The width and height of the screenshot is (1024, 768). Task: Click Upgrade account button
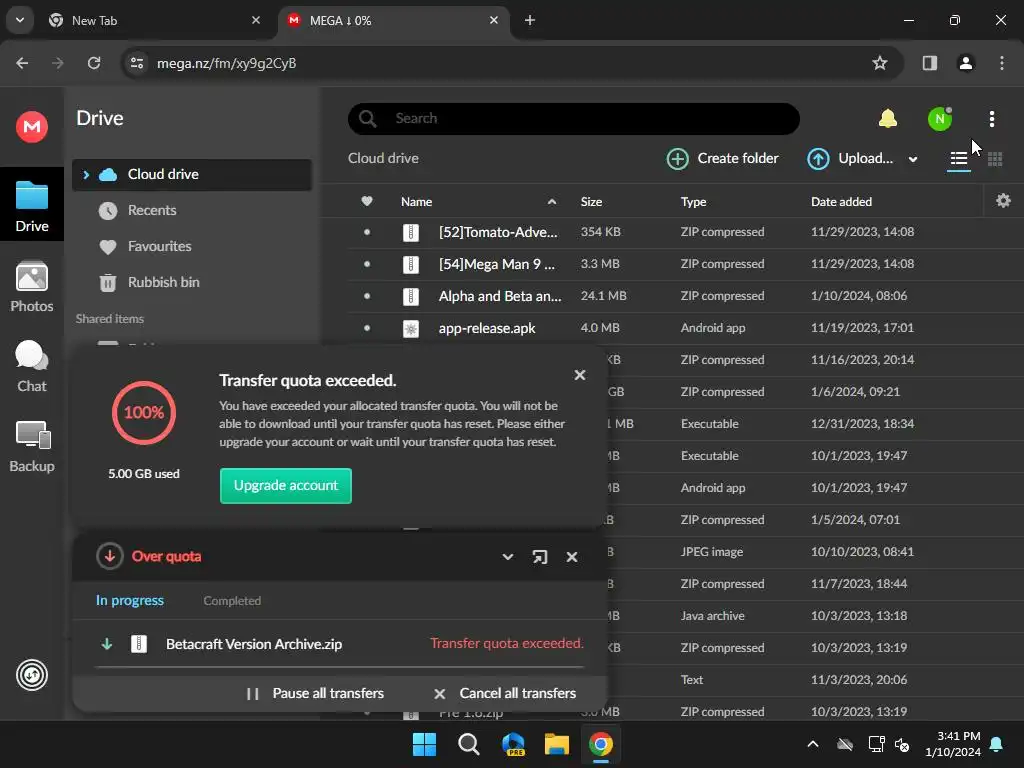click(x=285, y=486)
